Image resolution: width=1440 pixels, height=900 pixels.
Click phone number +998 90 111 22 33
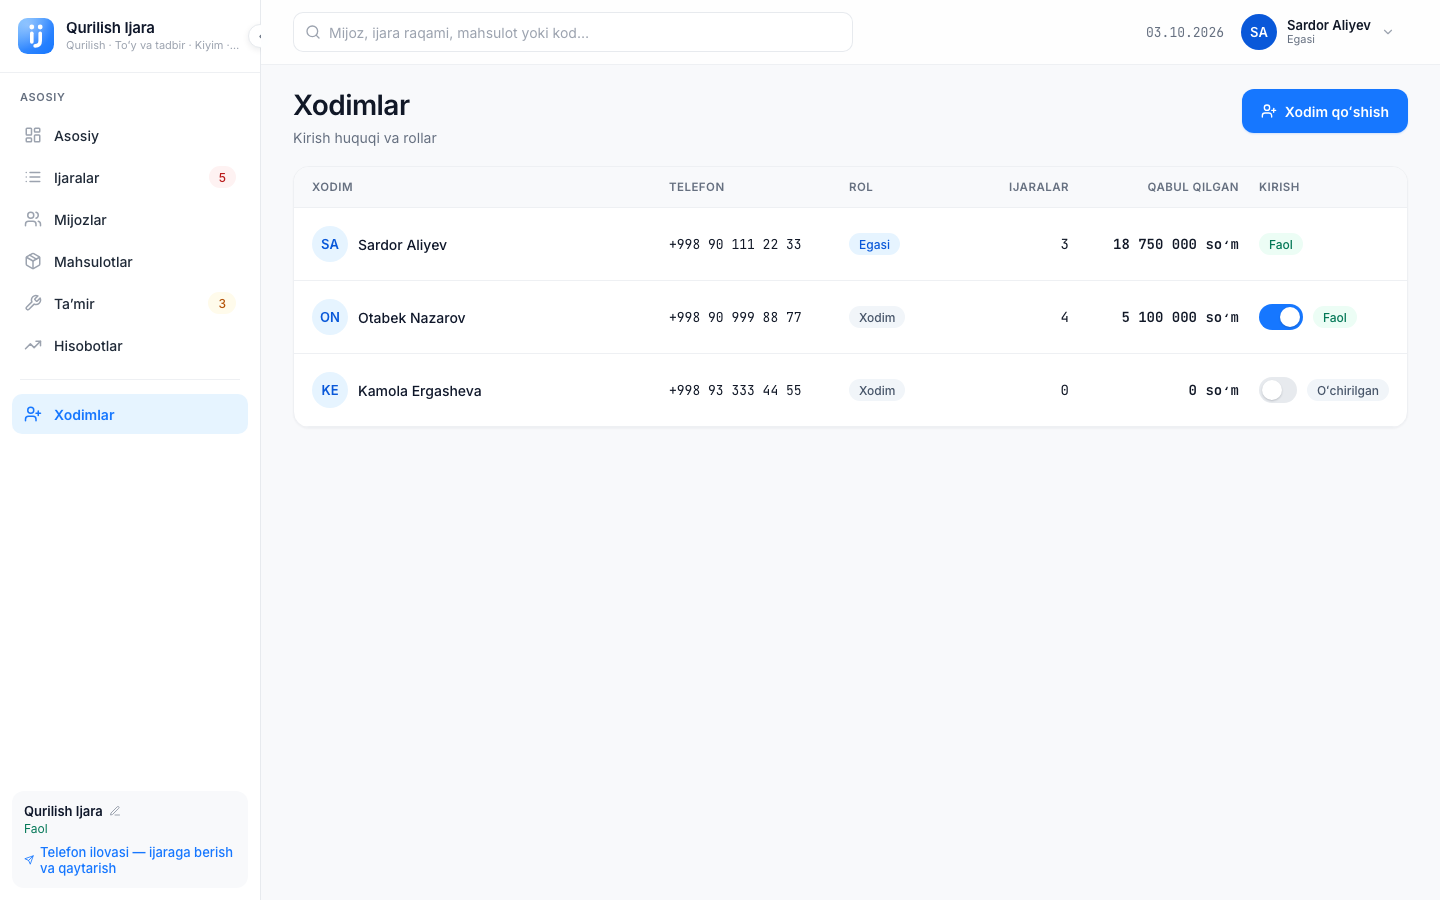click(735, 244)
